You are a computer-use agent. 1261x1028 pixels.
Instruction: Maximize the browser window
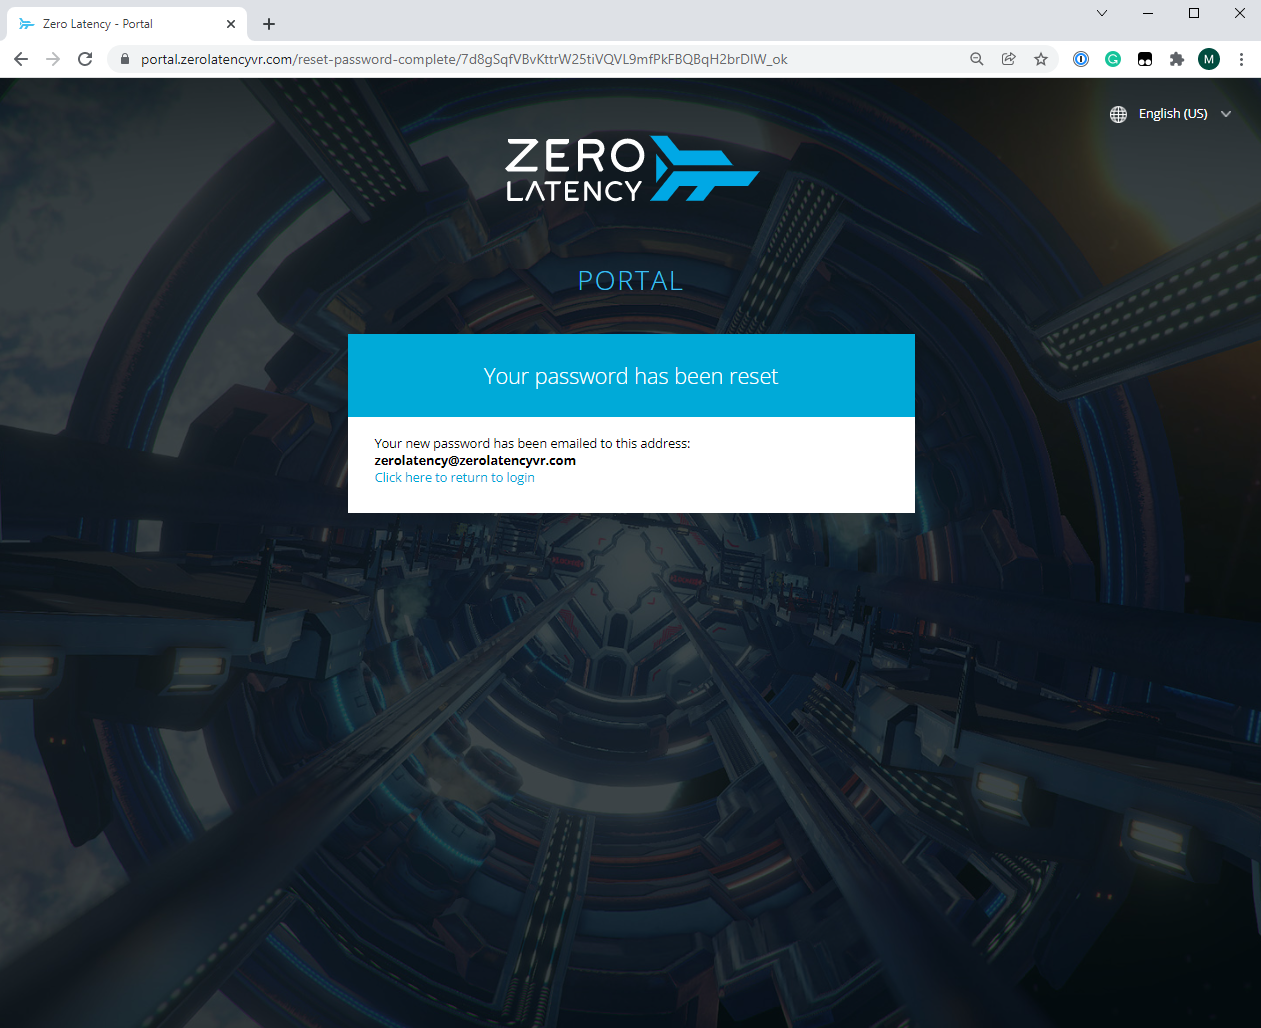[x=1194, y=13]
